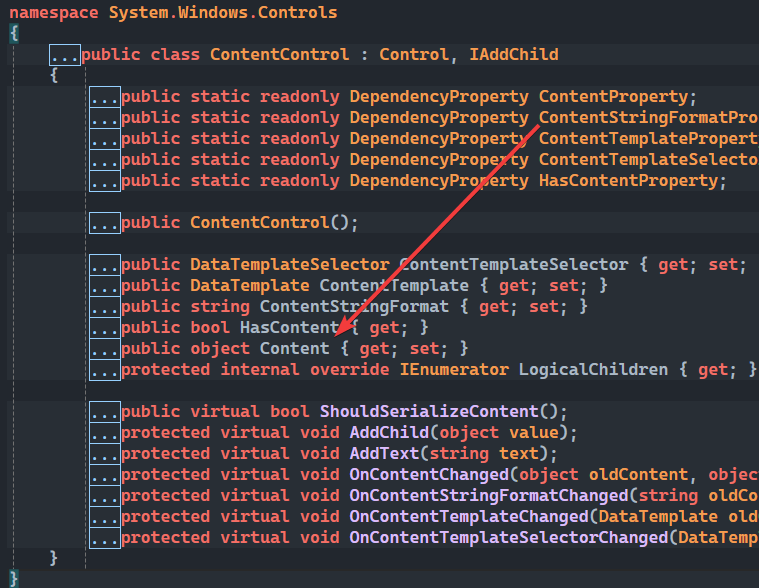This screenshot has height=588, width=759.
Task: Expand collapsed block before ContentTemplateSelectorProperty field
Action: tap(105, 160)
